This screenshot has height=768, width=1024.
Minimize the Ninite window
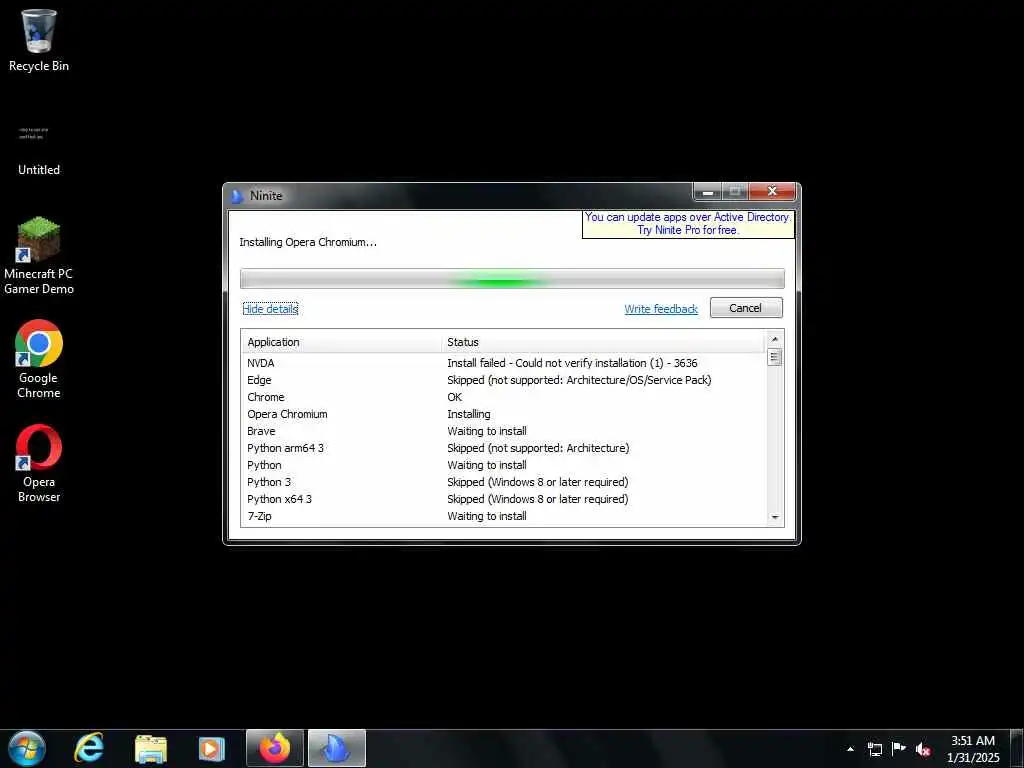tap(707, 192)
